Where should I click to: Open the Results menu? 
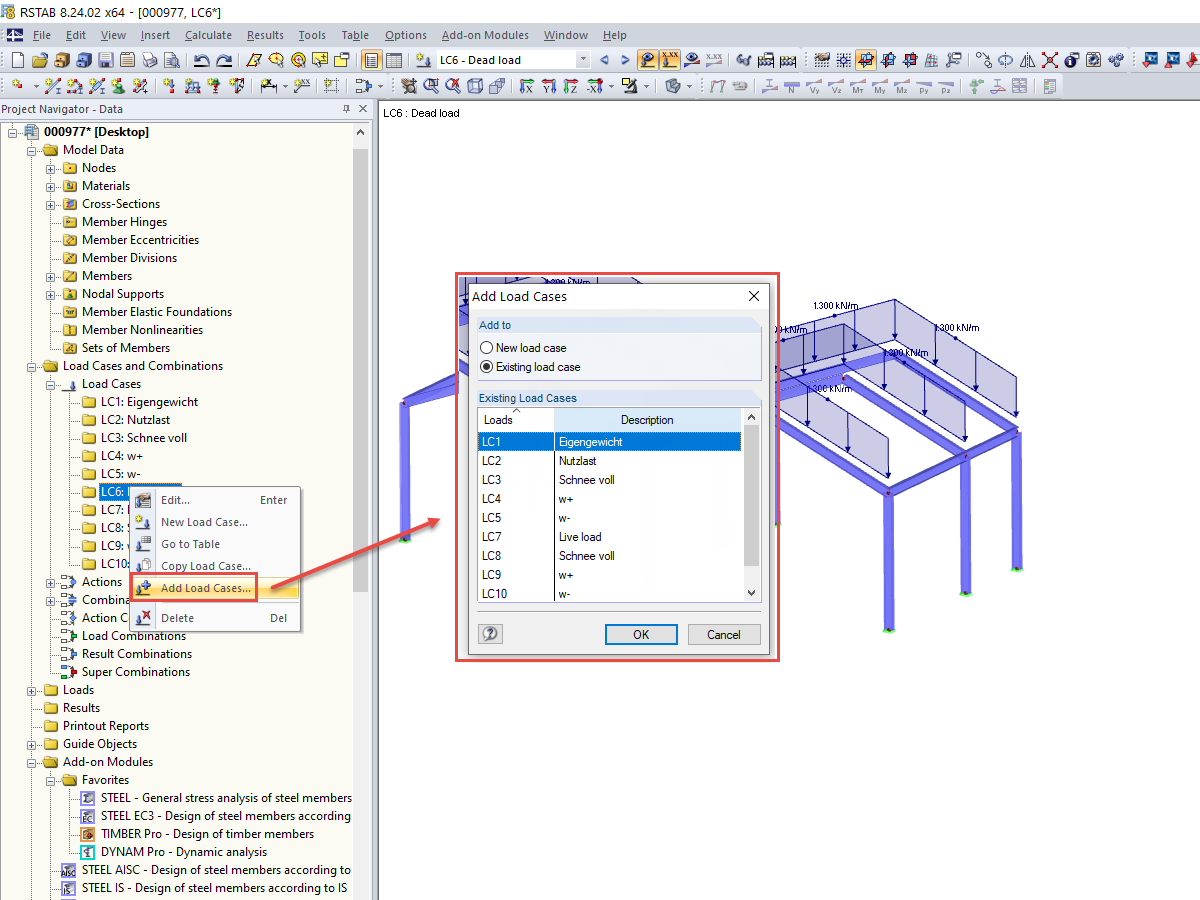click(265, 35)
